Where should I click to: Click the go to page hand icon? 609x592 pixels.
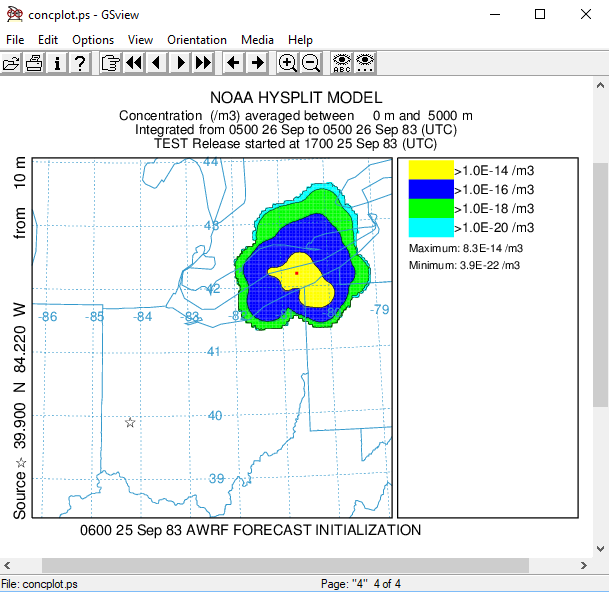pos(110,63)
